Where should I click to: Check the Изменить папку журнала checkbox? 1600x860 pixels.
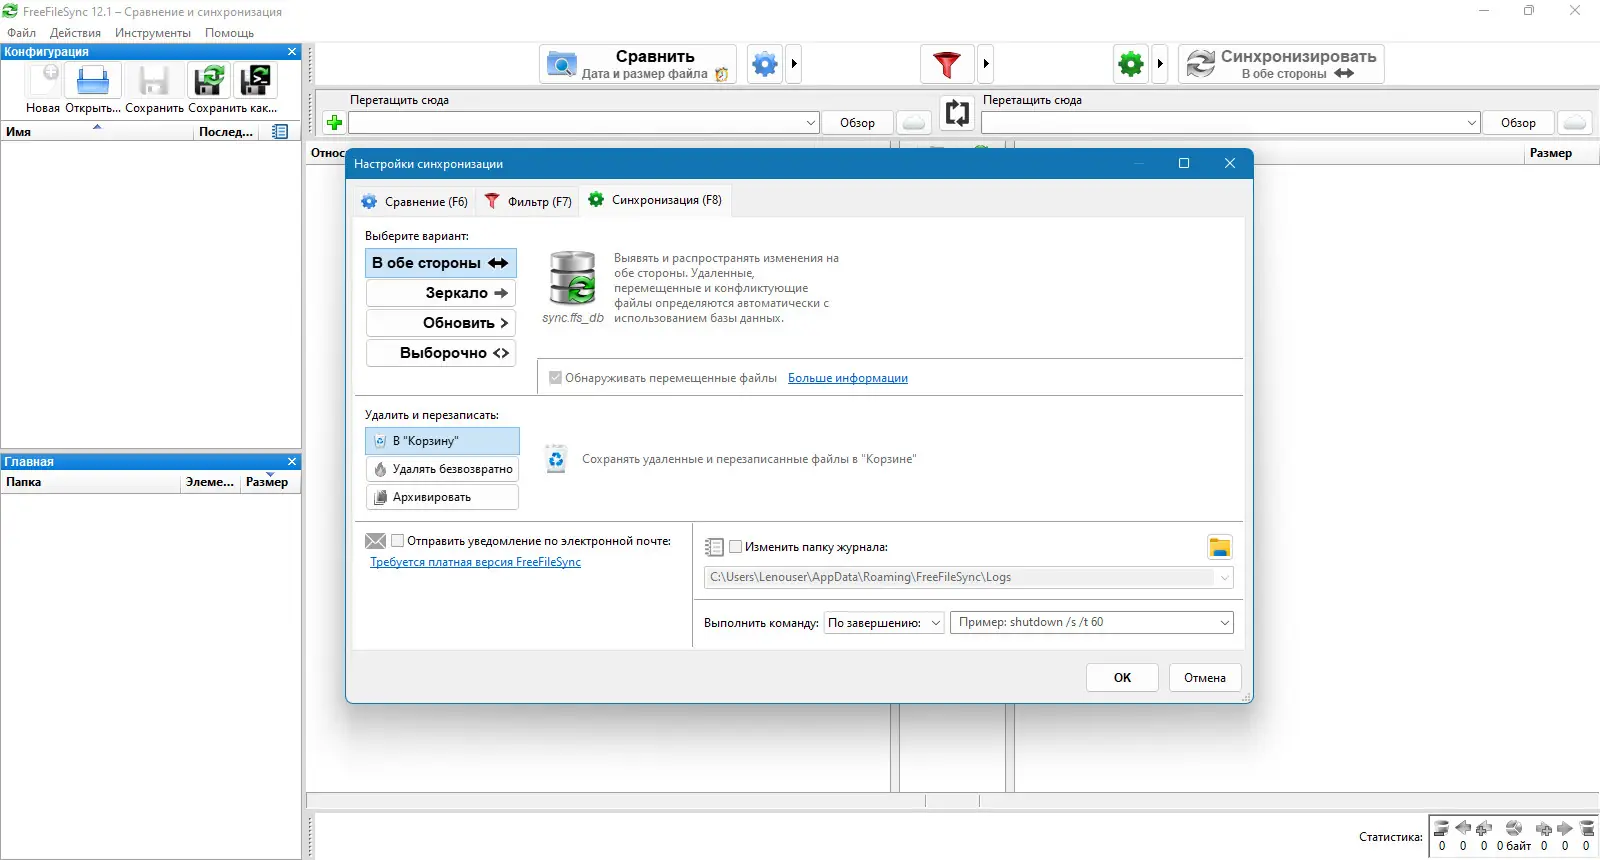[x=735, y=547]
